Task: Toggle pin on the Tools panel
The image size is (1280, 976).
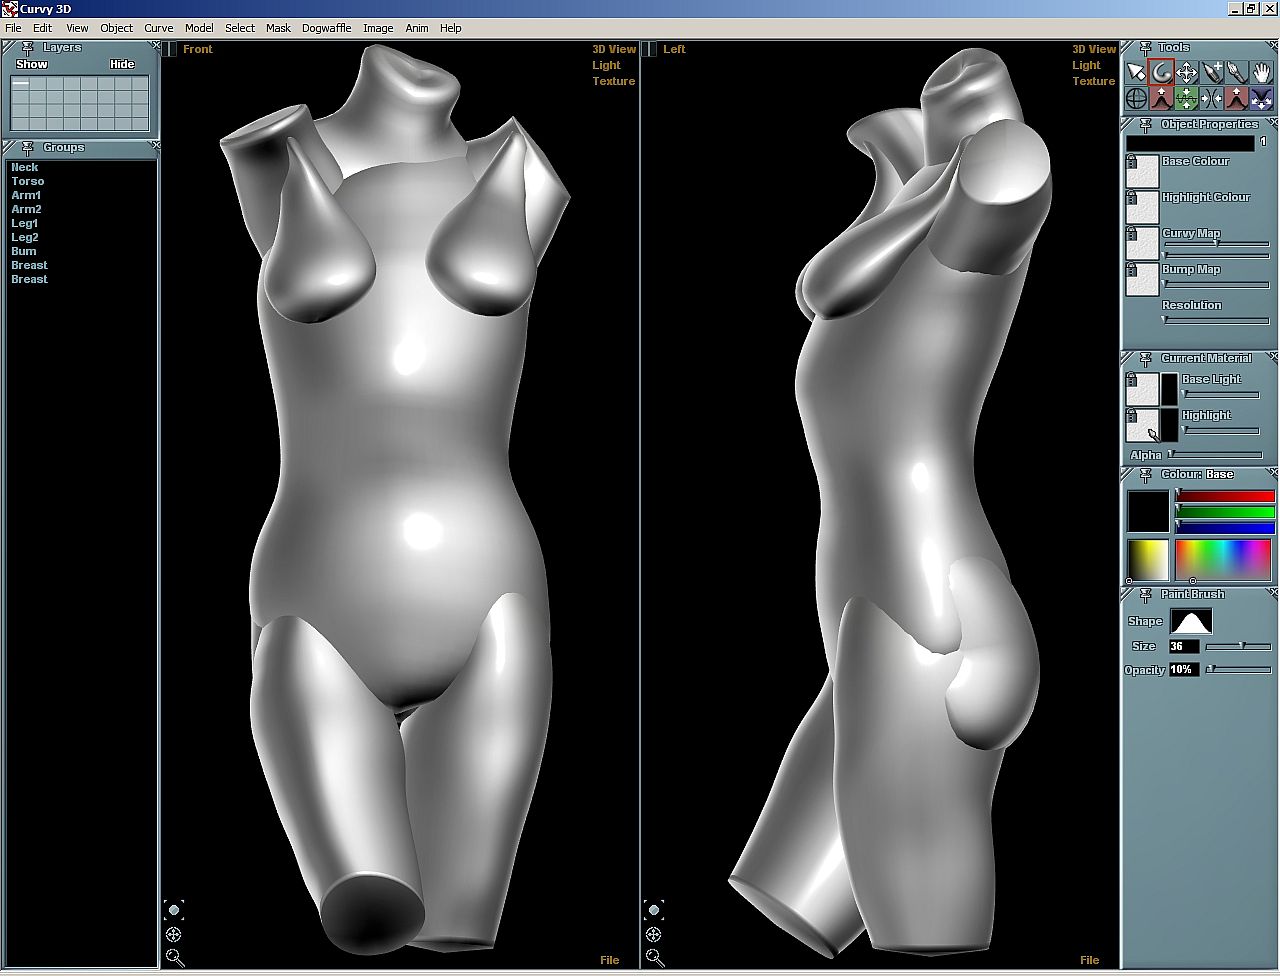Action: point(1146,48)
